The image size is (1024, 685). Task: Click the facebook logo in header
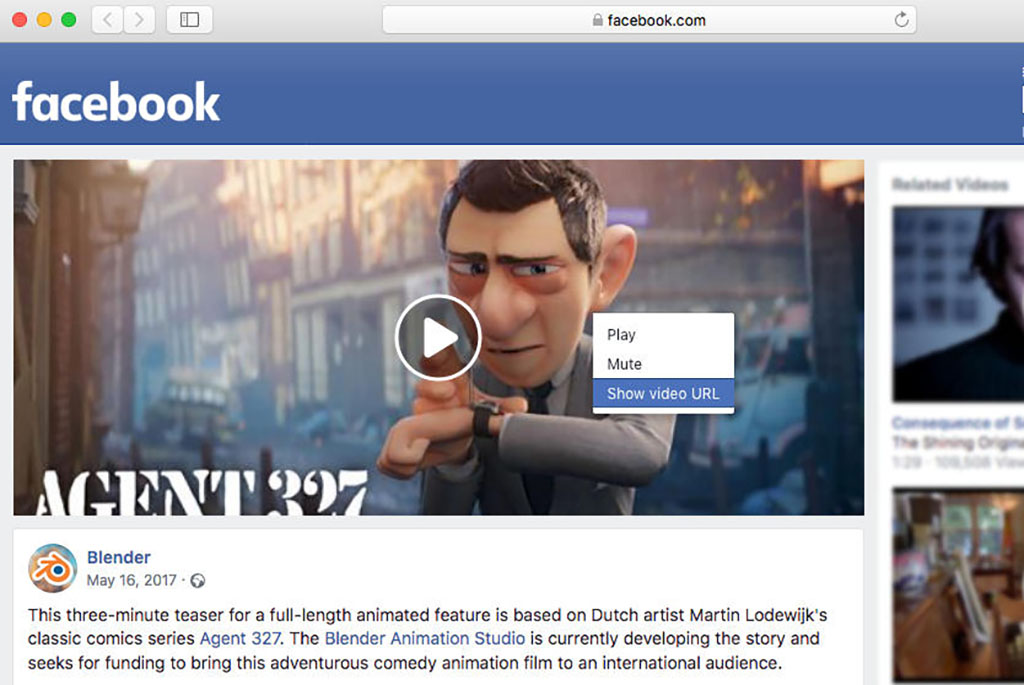[116, 101]
